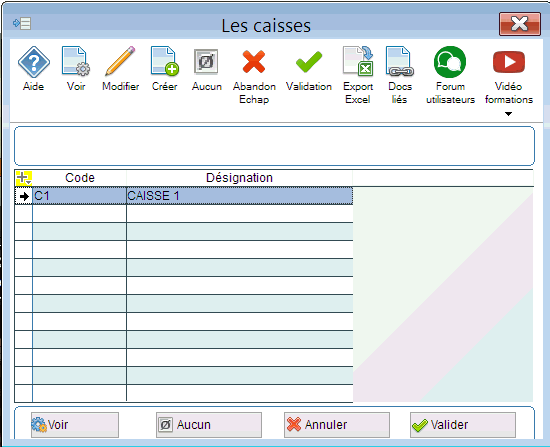Select the Modifier pencil icon
This screenshot has width=550, height=447.
click(x=120, y=61)
